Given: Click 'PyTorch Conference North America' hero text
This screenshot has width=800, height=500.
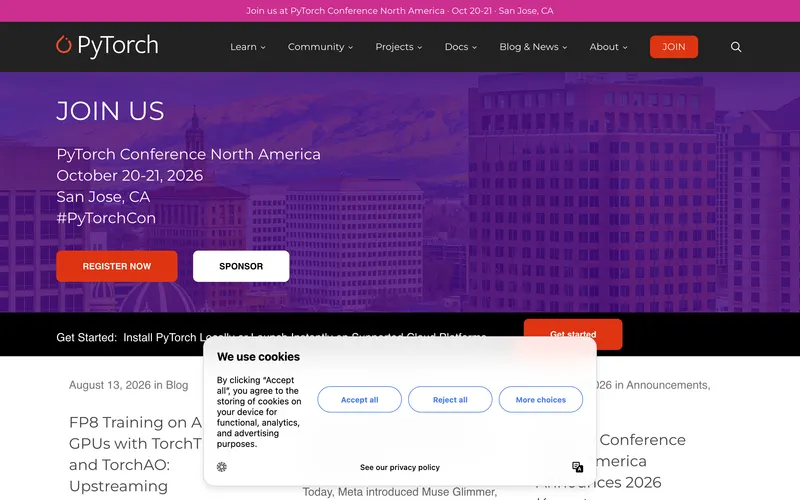Looking at the screenshot, I should point(188,154).
